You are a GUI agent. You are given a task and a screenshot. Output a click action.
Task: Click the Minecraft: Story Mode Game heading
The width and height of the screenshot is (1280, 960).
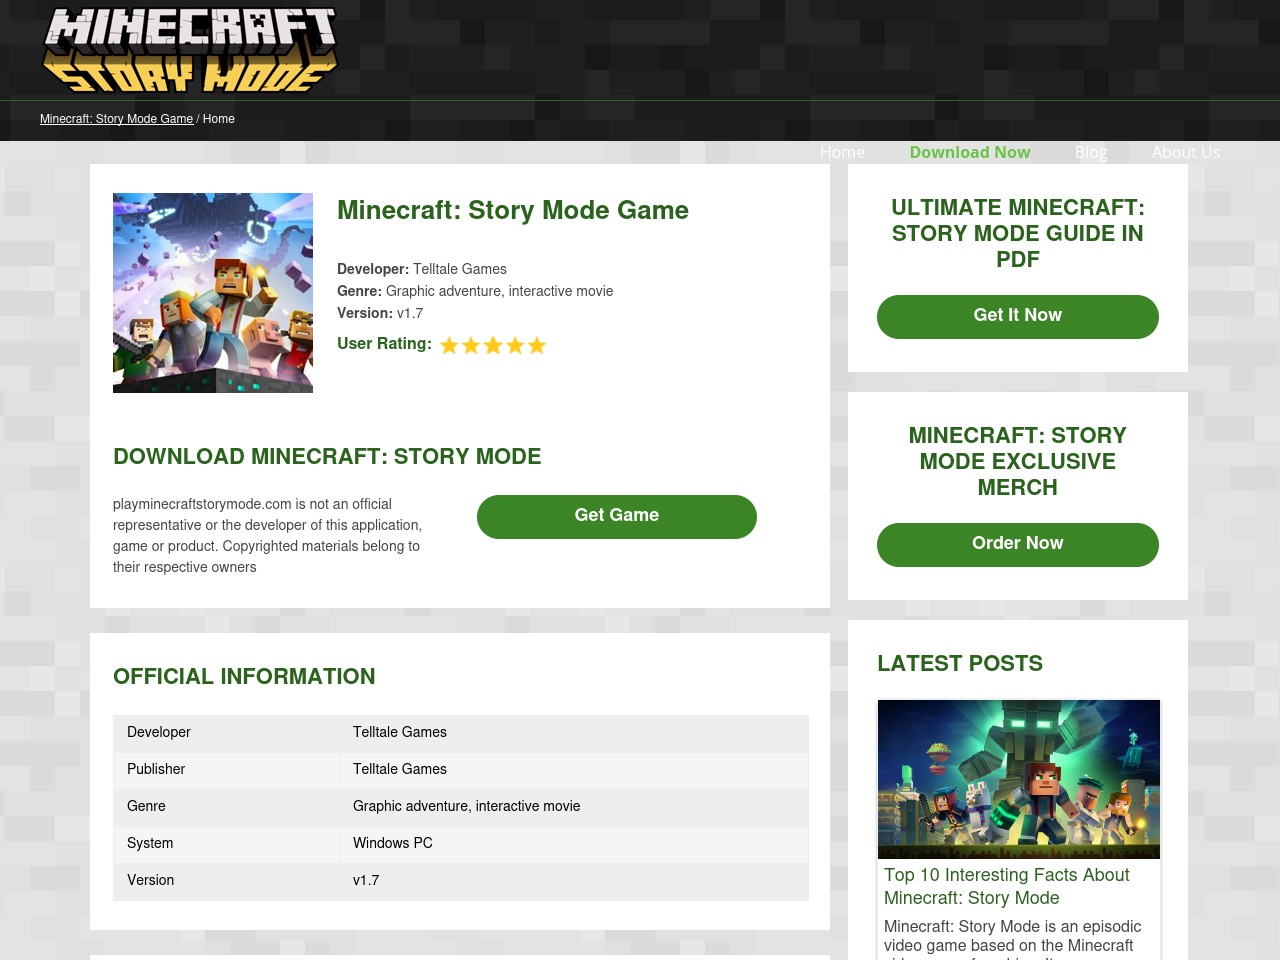coord(513,210)
